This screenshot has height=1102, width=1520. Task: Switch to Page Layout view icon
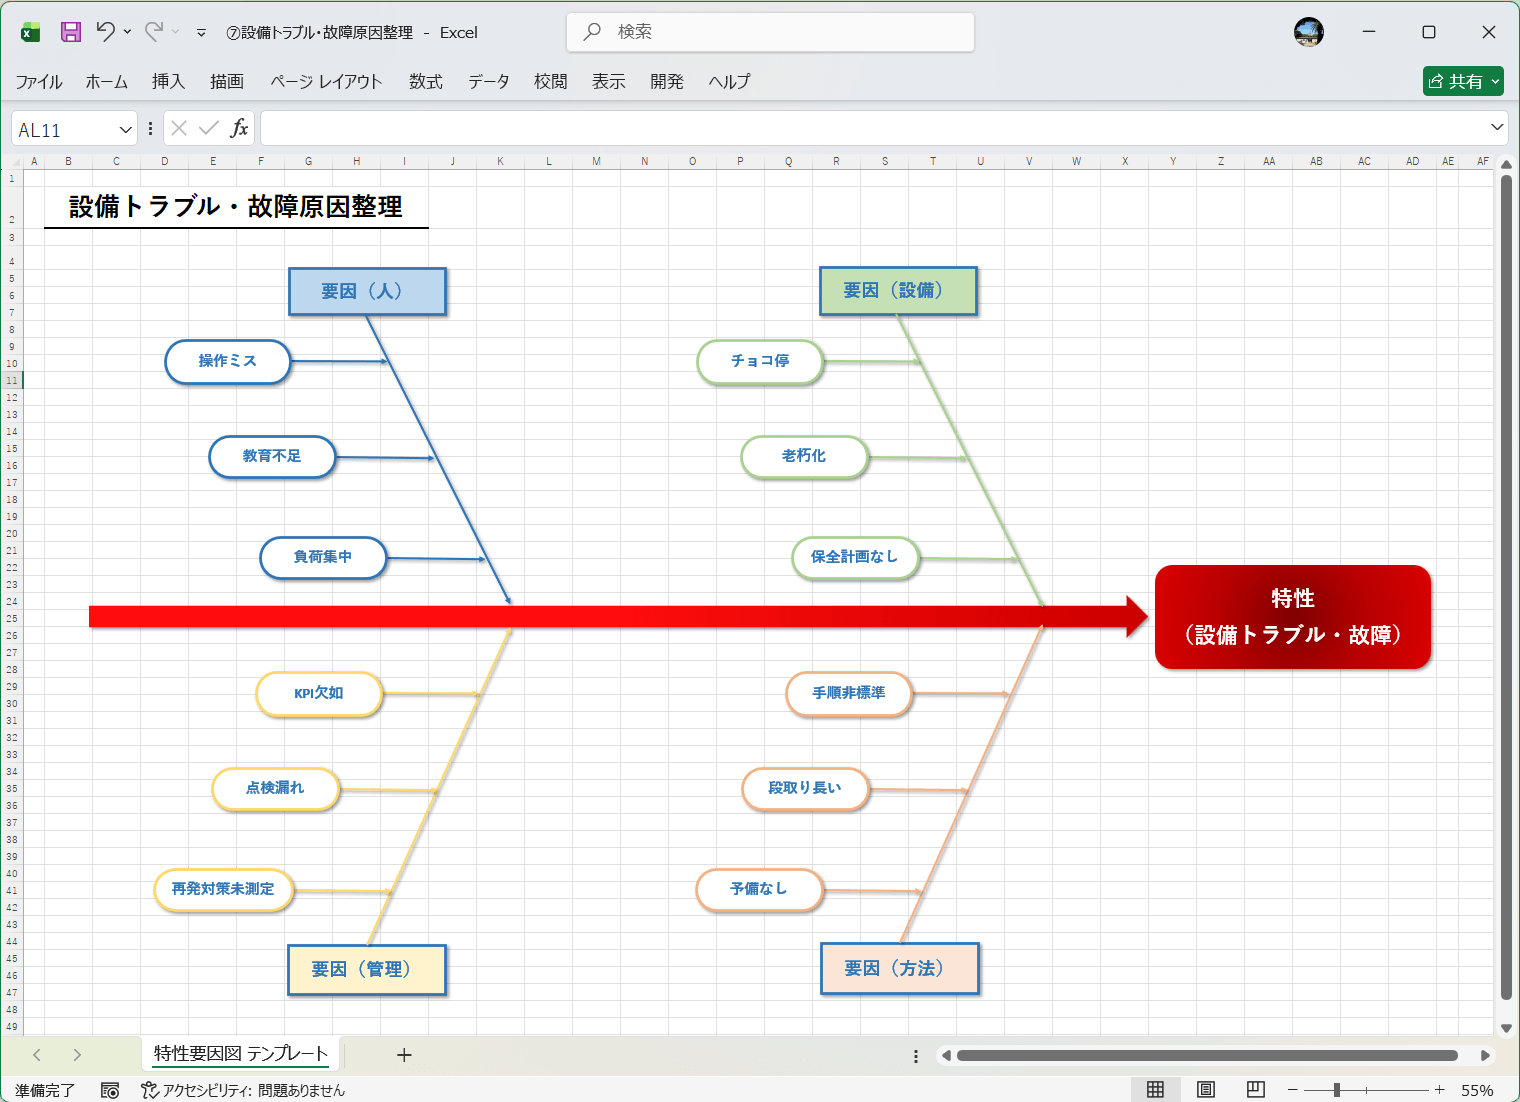1205,1089
